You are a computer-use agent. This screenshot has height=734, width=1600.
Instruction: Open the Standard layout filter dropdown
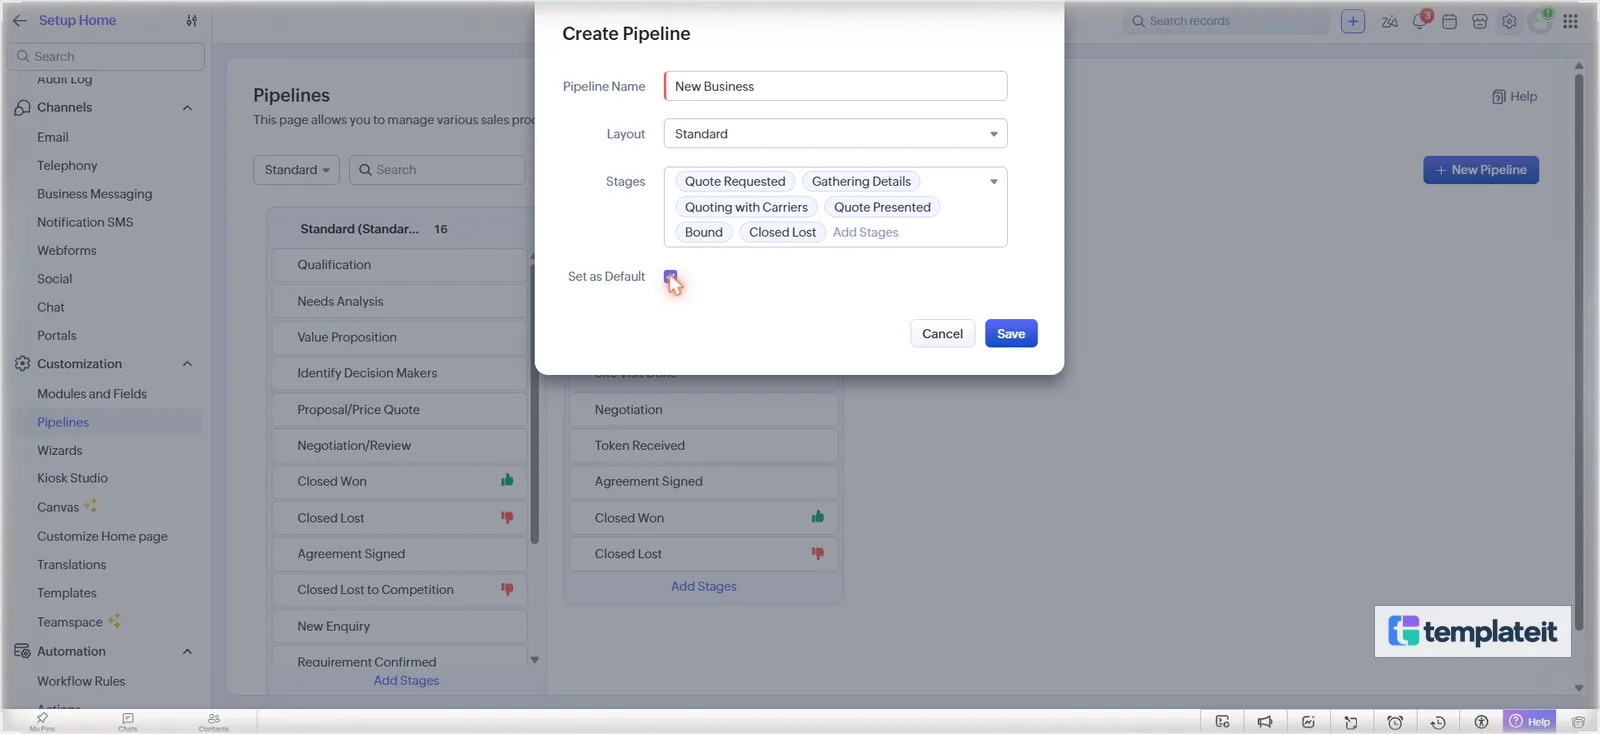tap(296, 170)
